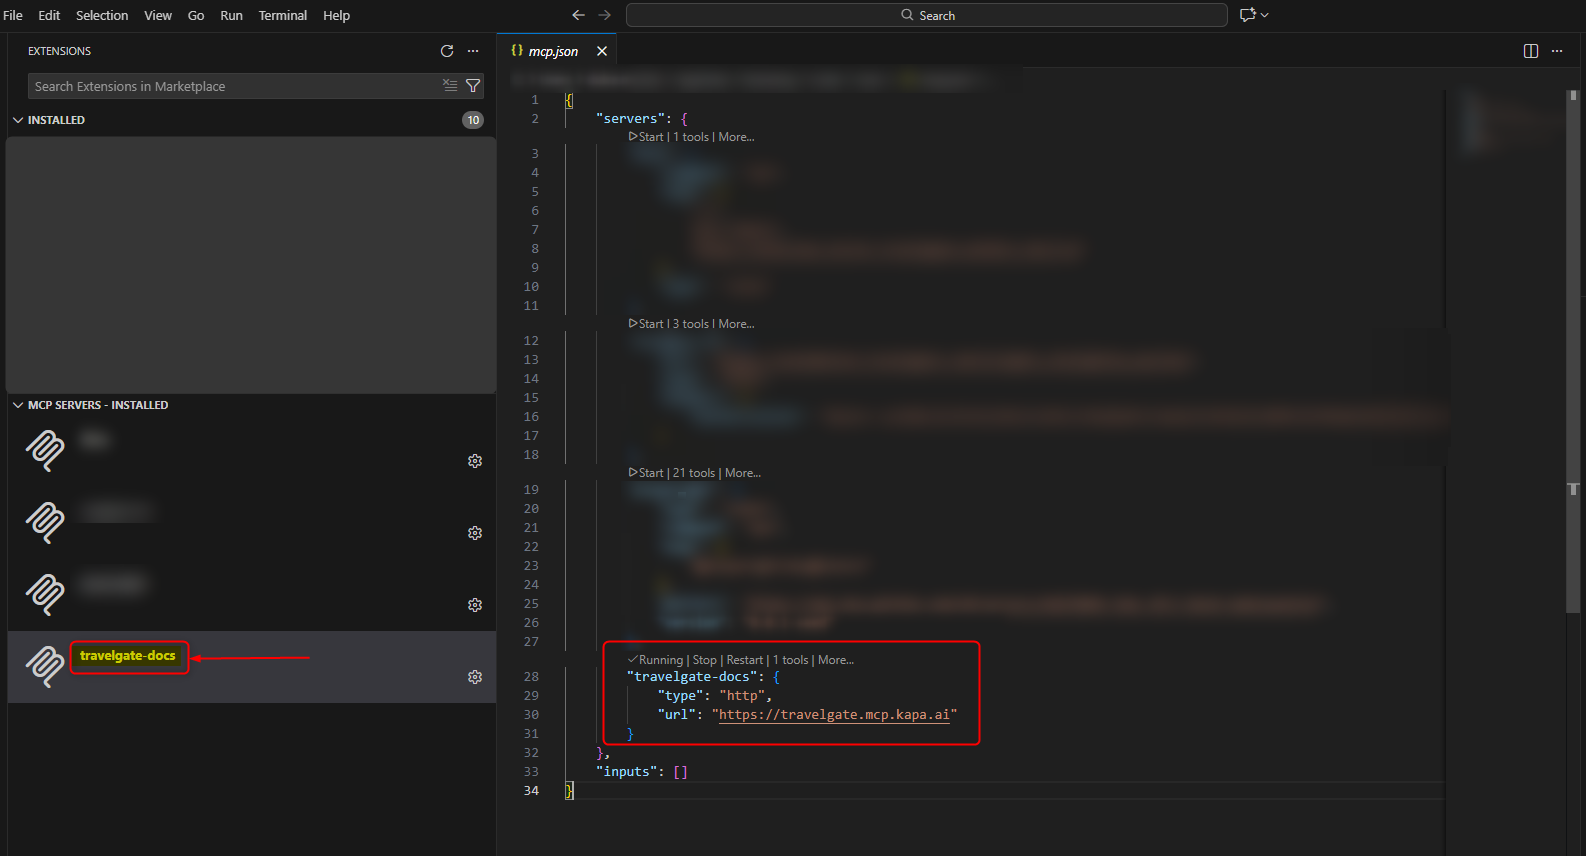Select travelgate-docs in MCP servers list
This screenshot has height=856, width=1586.
[x=128, y=656]
